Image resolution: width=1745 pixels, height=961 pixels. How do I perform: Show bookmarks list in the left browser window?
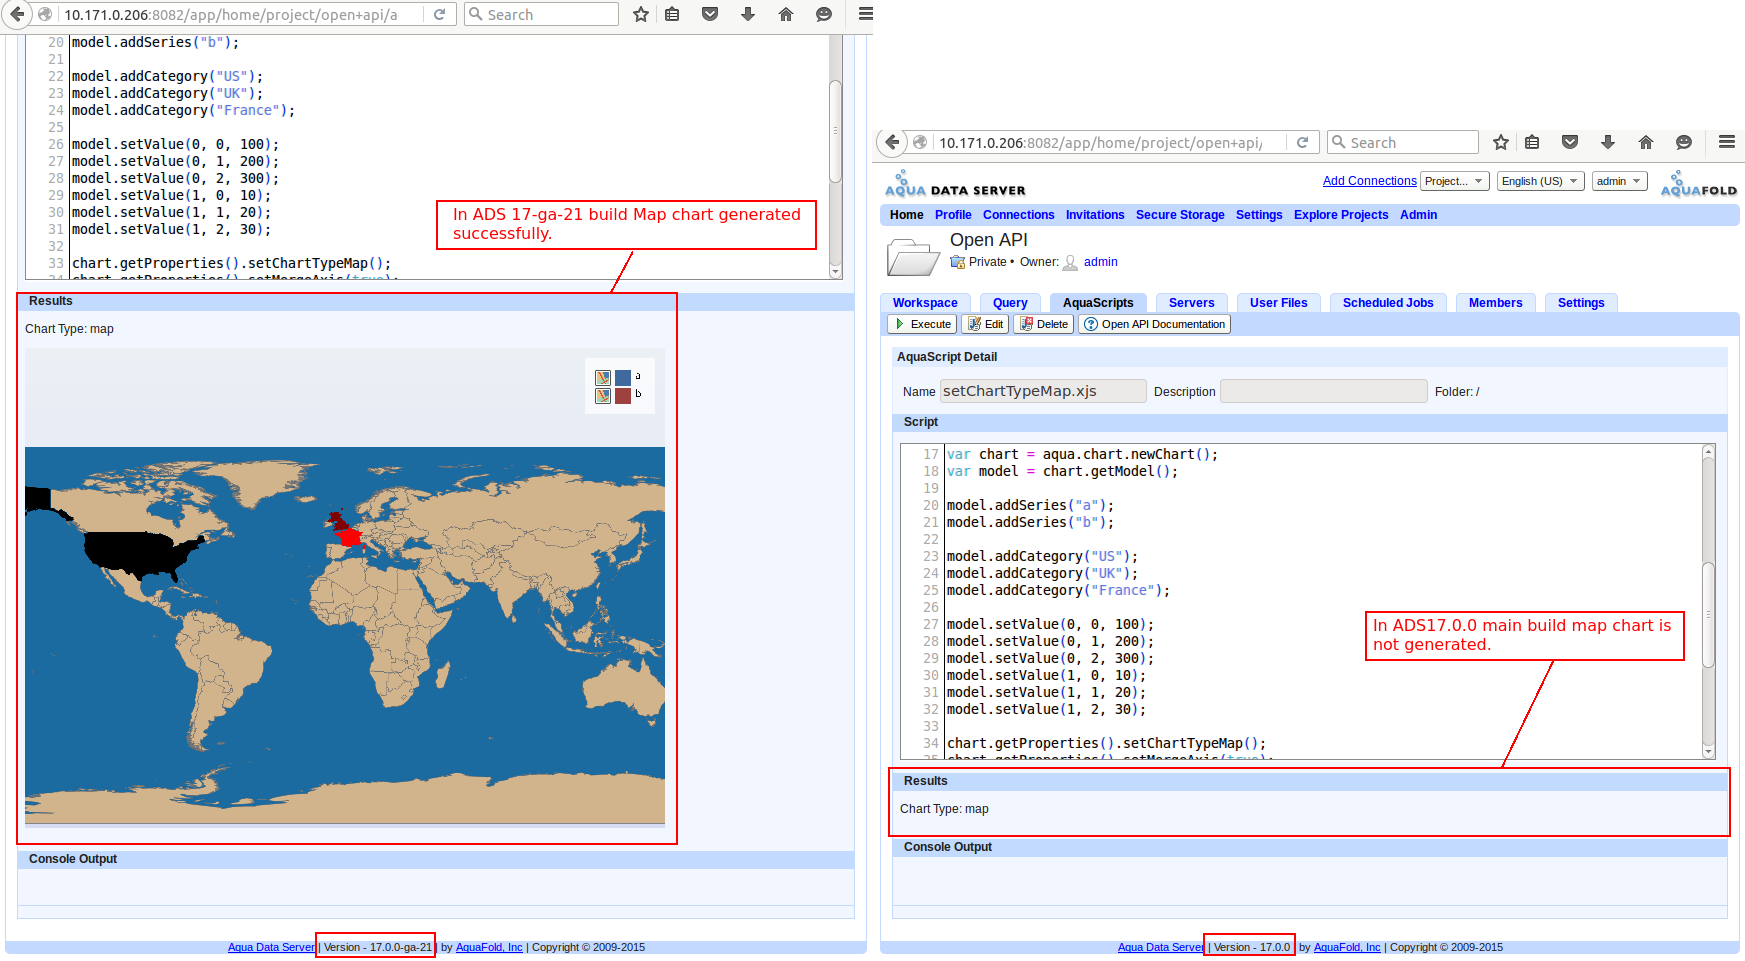click(672, 14)
